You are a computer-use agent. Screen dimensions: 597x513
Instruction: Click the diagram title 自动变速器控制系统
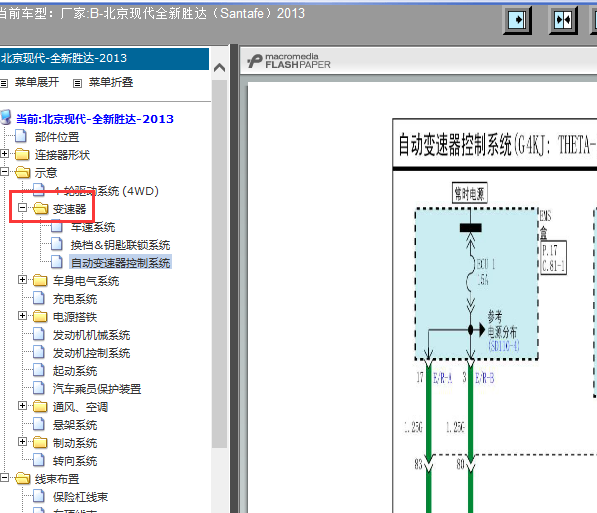[x=455, y=145]
